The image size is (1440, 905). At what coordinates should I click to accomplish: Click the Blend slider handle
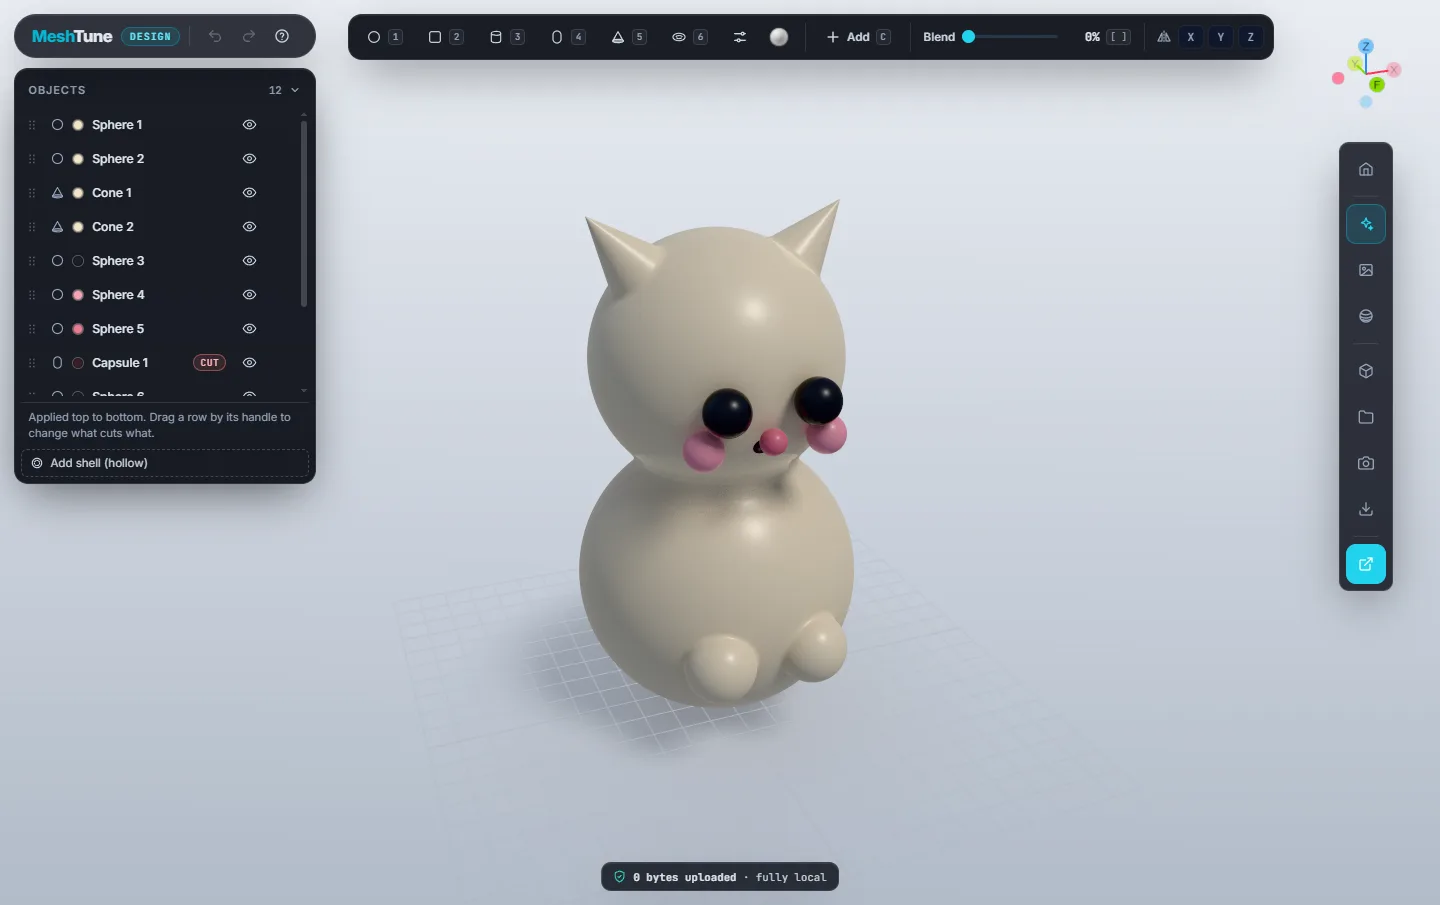coord(968,37)
